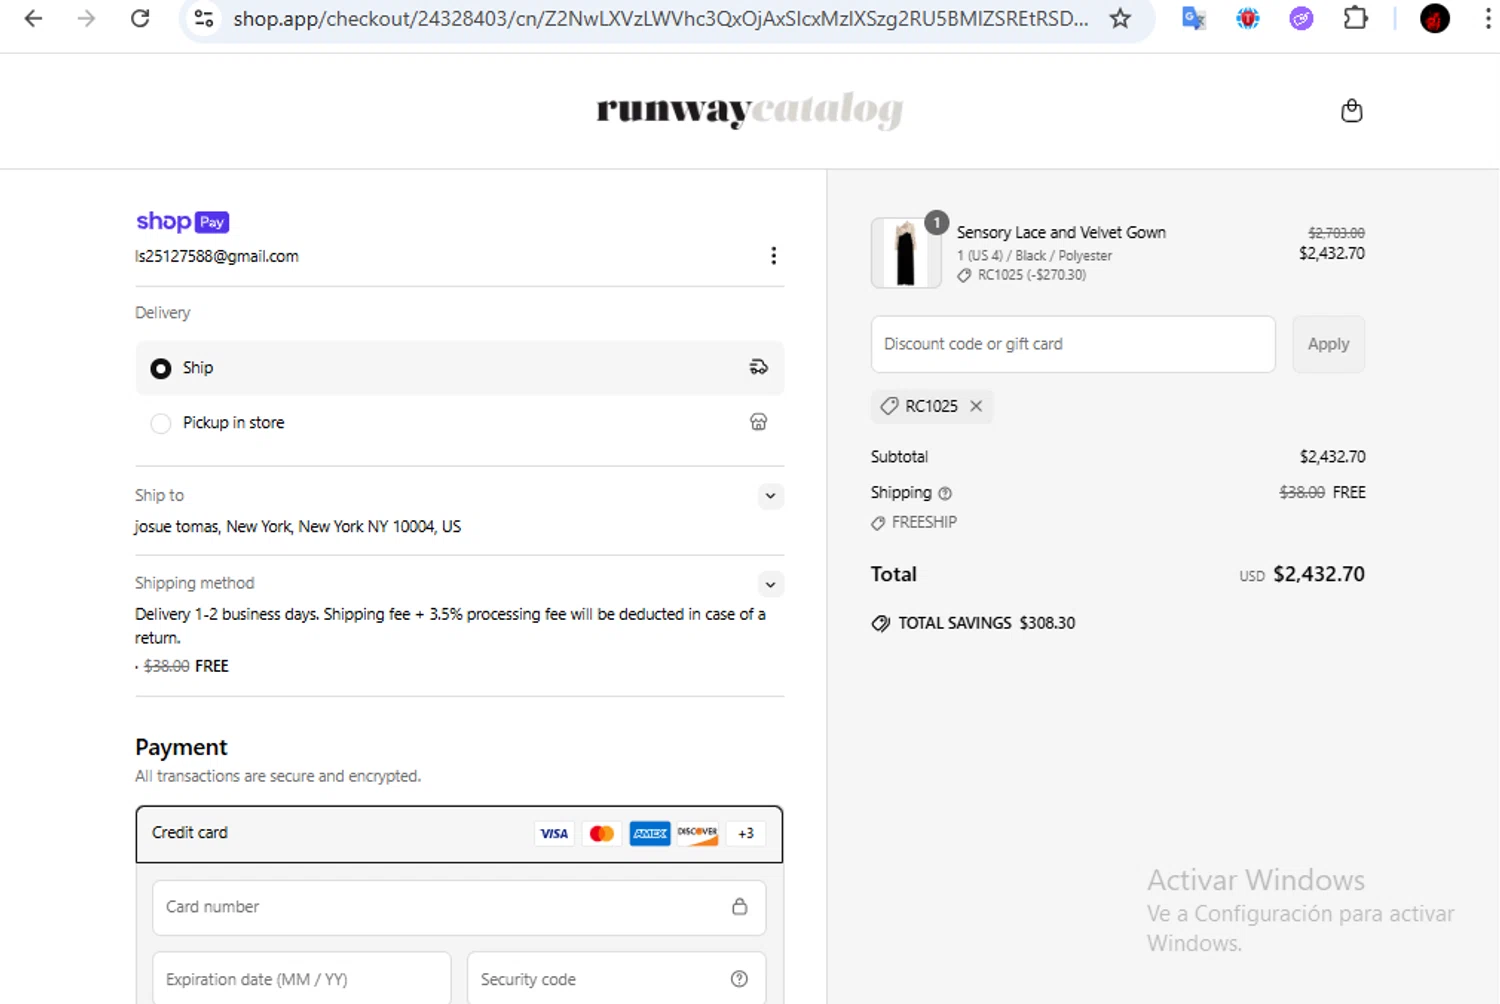Click the lock icon in Card number field
The width and height of the screenshot is (1500, 1004).
click(x=740, y=907)
